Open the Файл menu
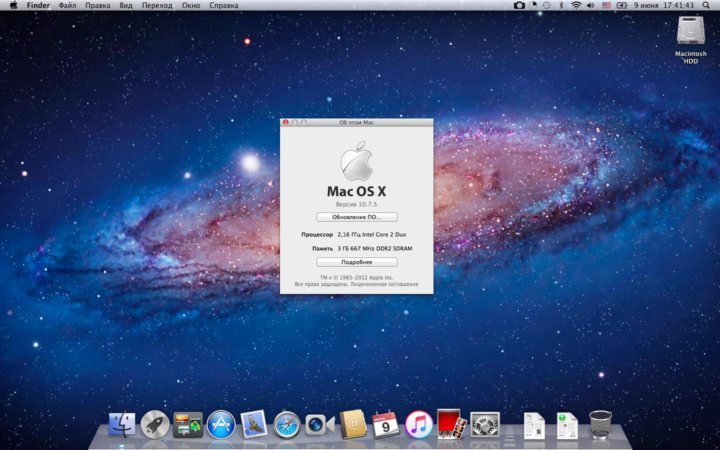Viewport: 720px width, 450px height. pos(67,6)
